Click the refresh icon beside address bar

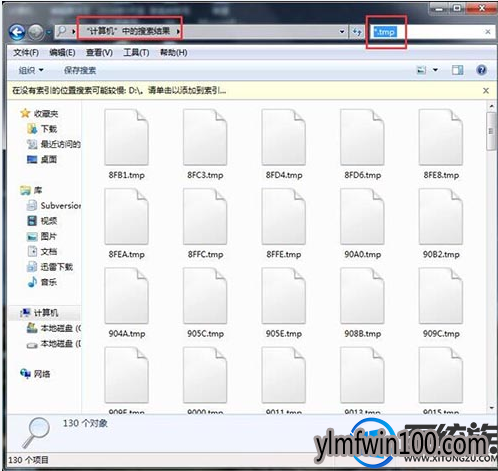[x=357, y=32]
